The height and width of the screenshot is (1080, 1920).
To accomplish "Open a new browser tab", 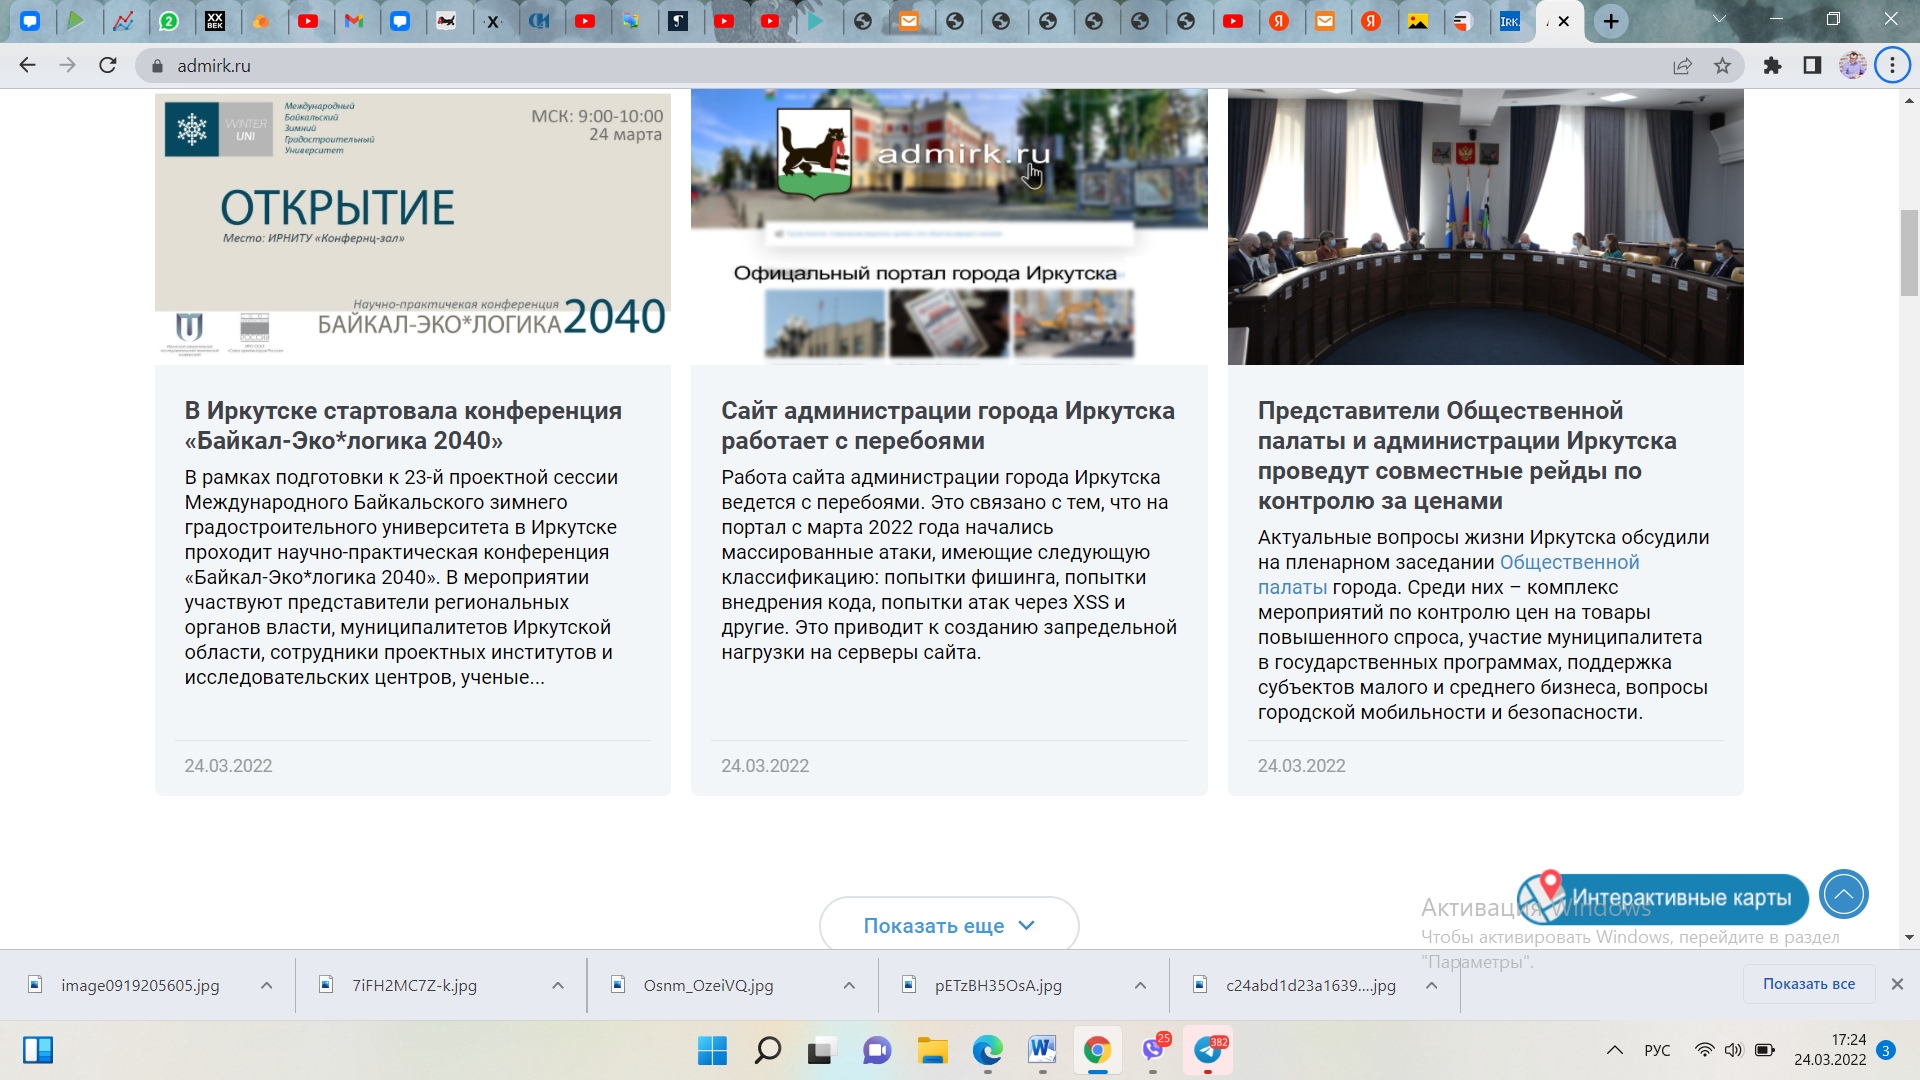I will [1611, 21].
